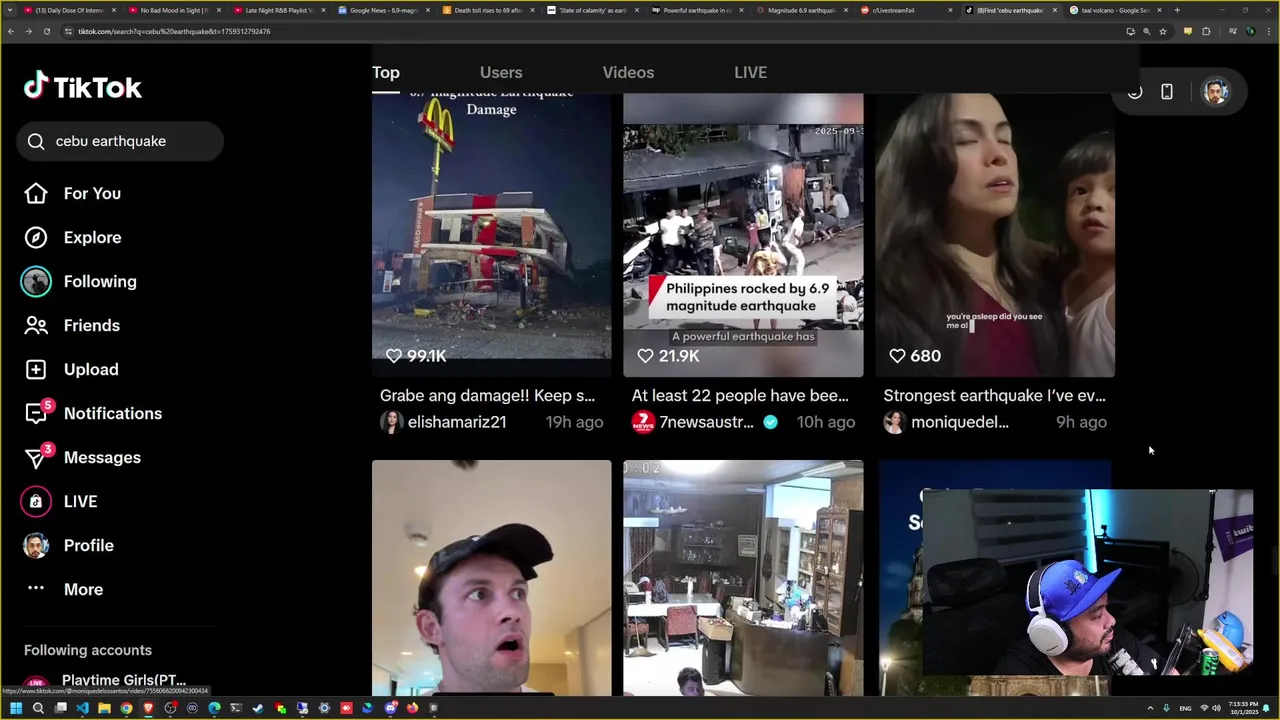Open Notifications icon with badge 5
1280x720 pixels.
pyautogui.click(x=37, y=412)
